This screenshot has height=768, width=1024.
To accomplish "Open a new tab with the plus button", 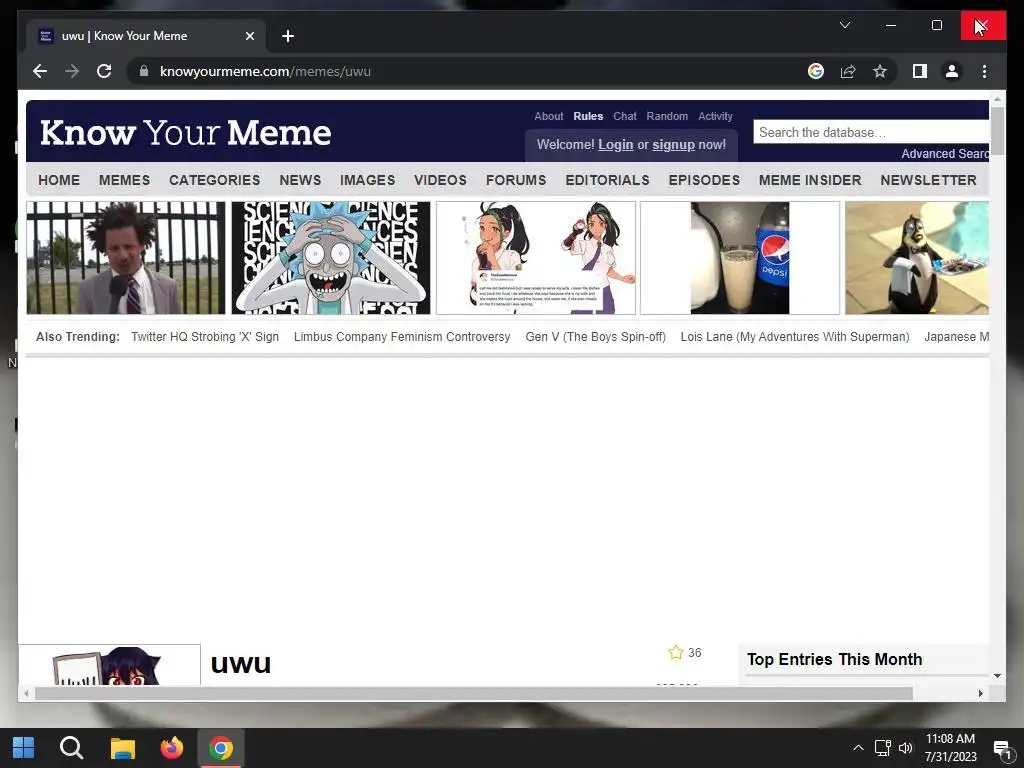I will [287, 36].
